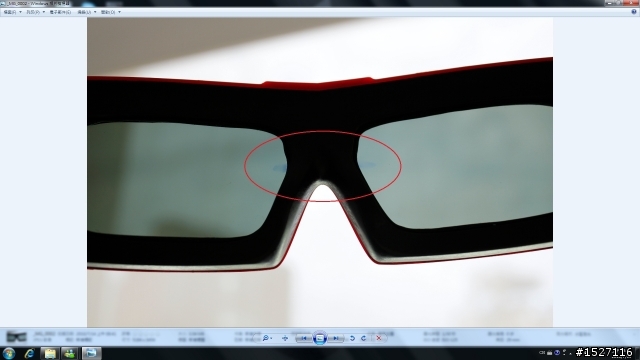Click the E-mail menu item

[x=60, y=12]
